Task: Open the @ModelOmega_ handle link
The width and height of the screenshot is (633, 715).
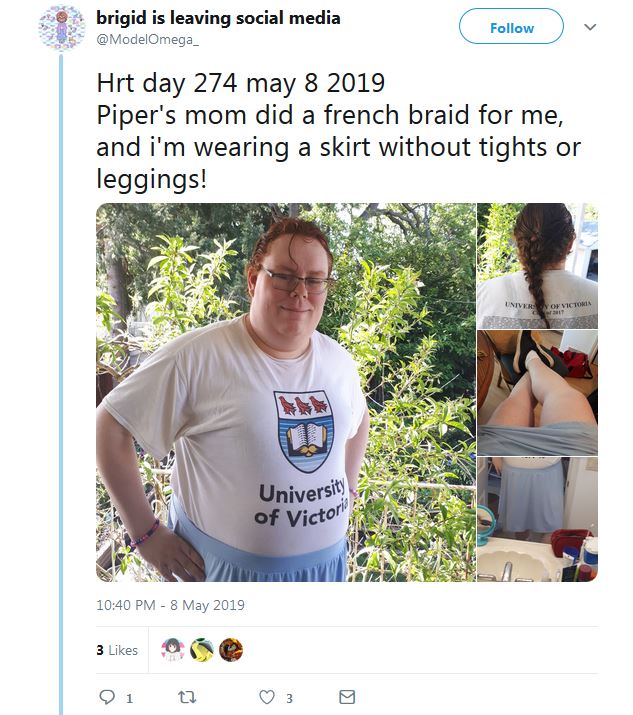Action: pyautogui.click(x=147, y=40)
